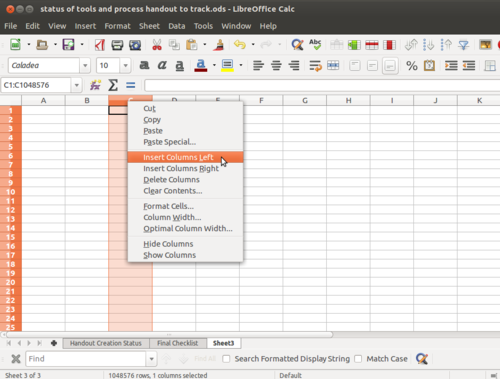Click the Insert Columns green icon
500x379 pixels.
click(354, 45)
